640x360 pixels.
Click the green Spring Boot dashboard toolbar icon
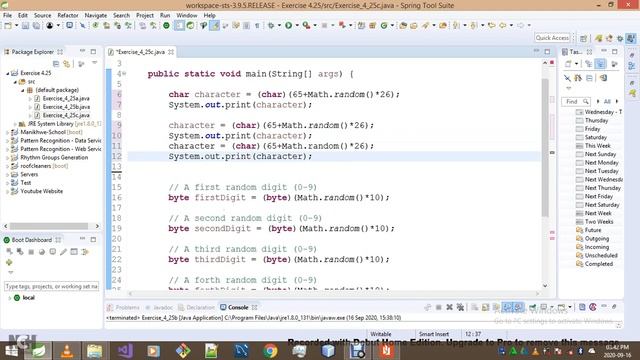[x=166, y=25]
